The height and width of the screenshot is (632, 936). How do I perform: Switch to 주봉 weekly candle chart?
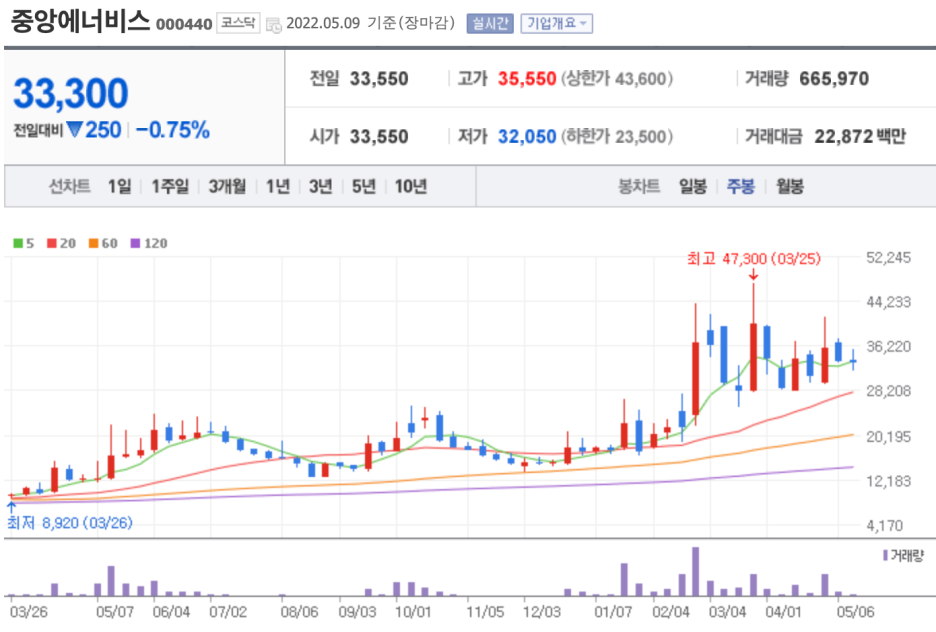(x=740, y=186)
